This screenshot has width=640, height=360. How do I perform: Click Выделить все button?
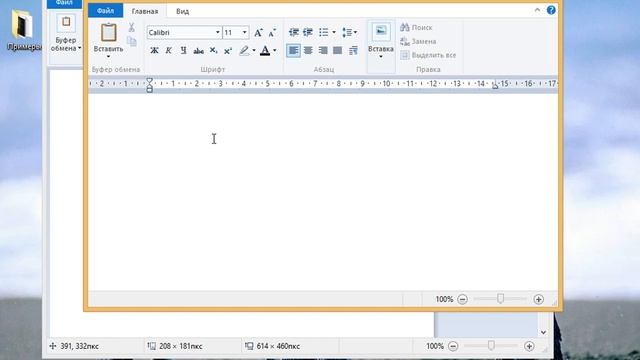point(428,55)
